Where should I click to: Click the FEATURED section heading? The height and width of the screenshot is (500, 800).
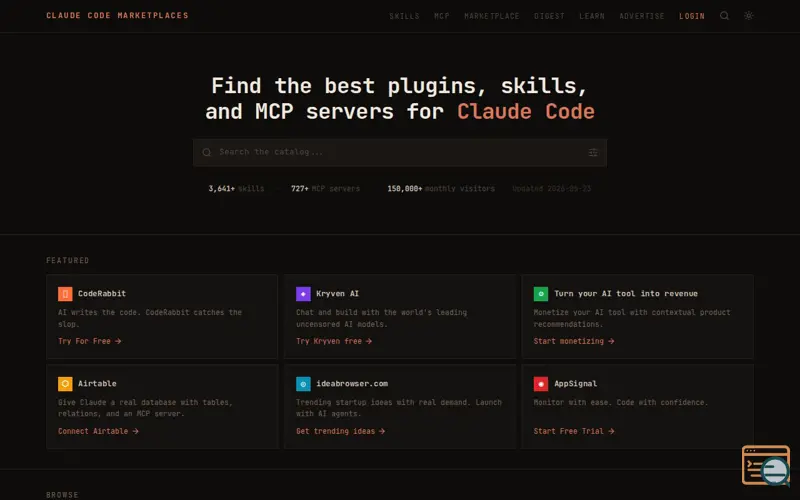(x=67, y=261)
